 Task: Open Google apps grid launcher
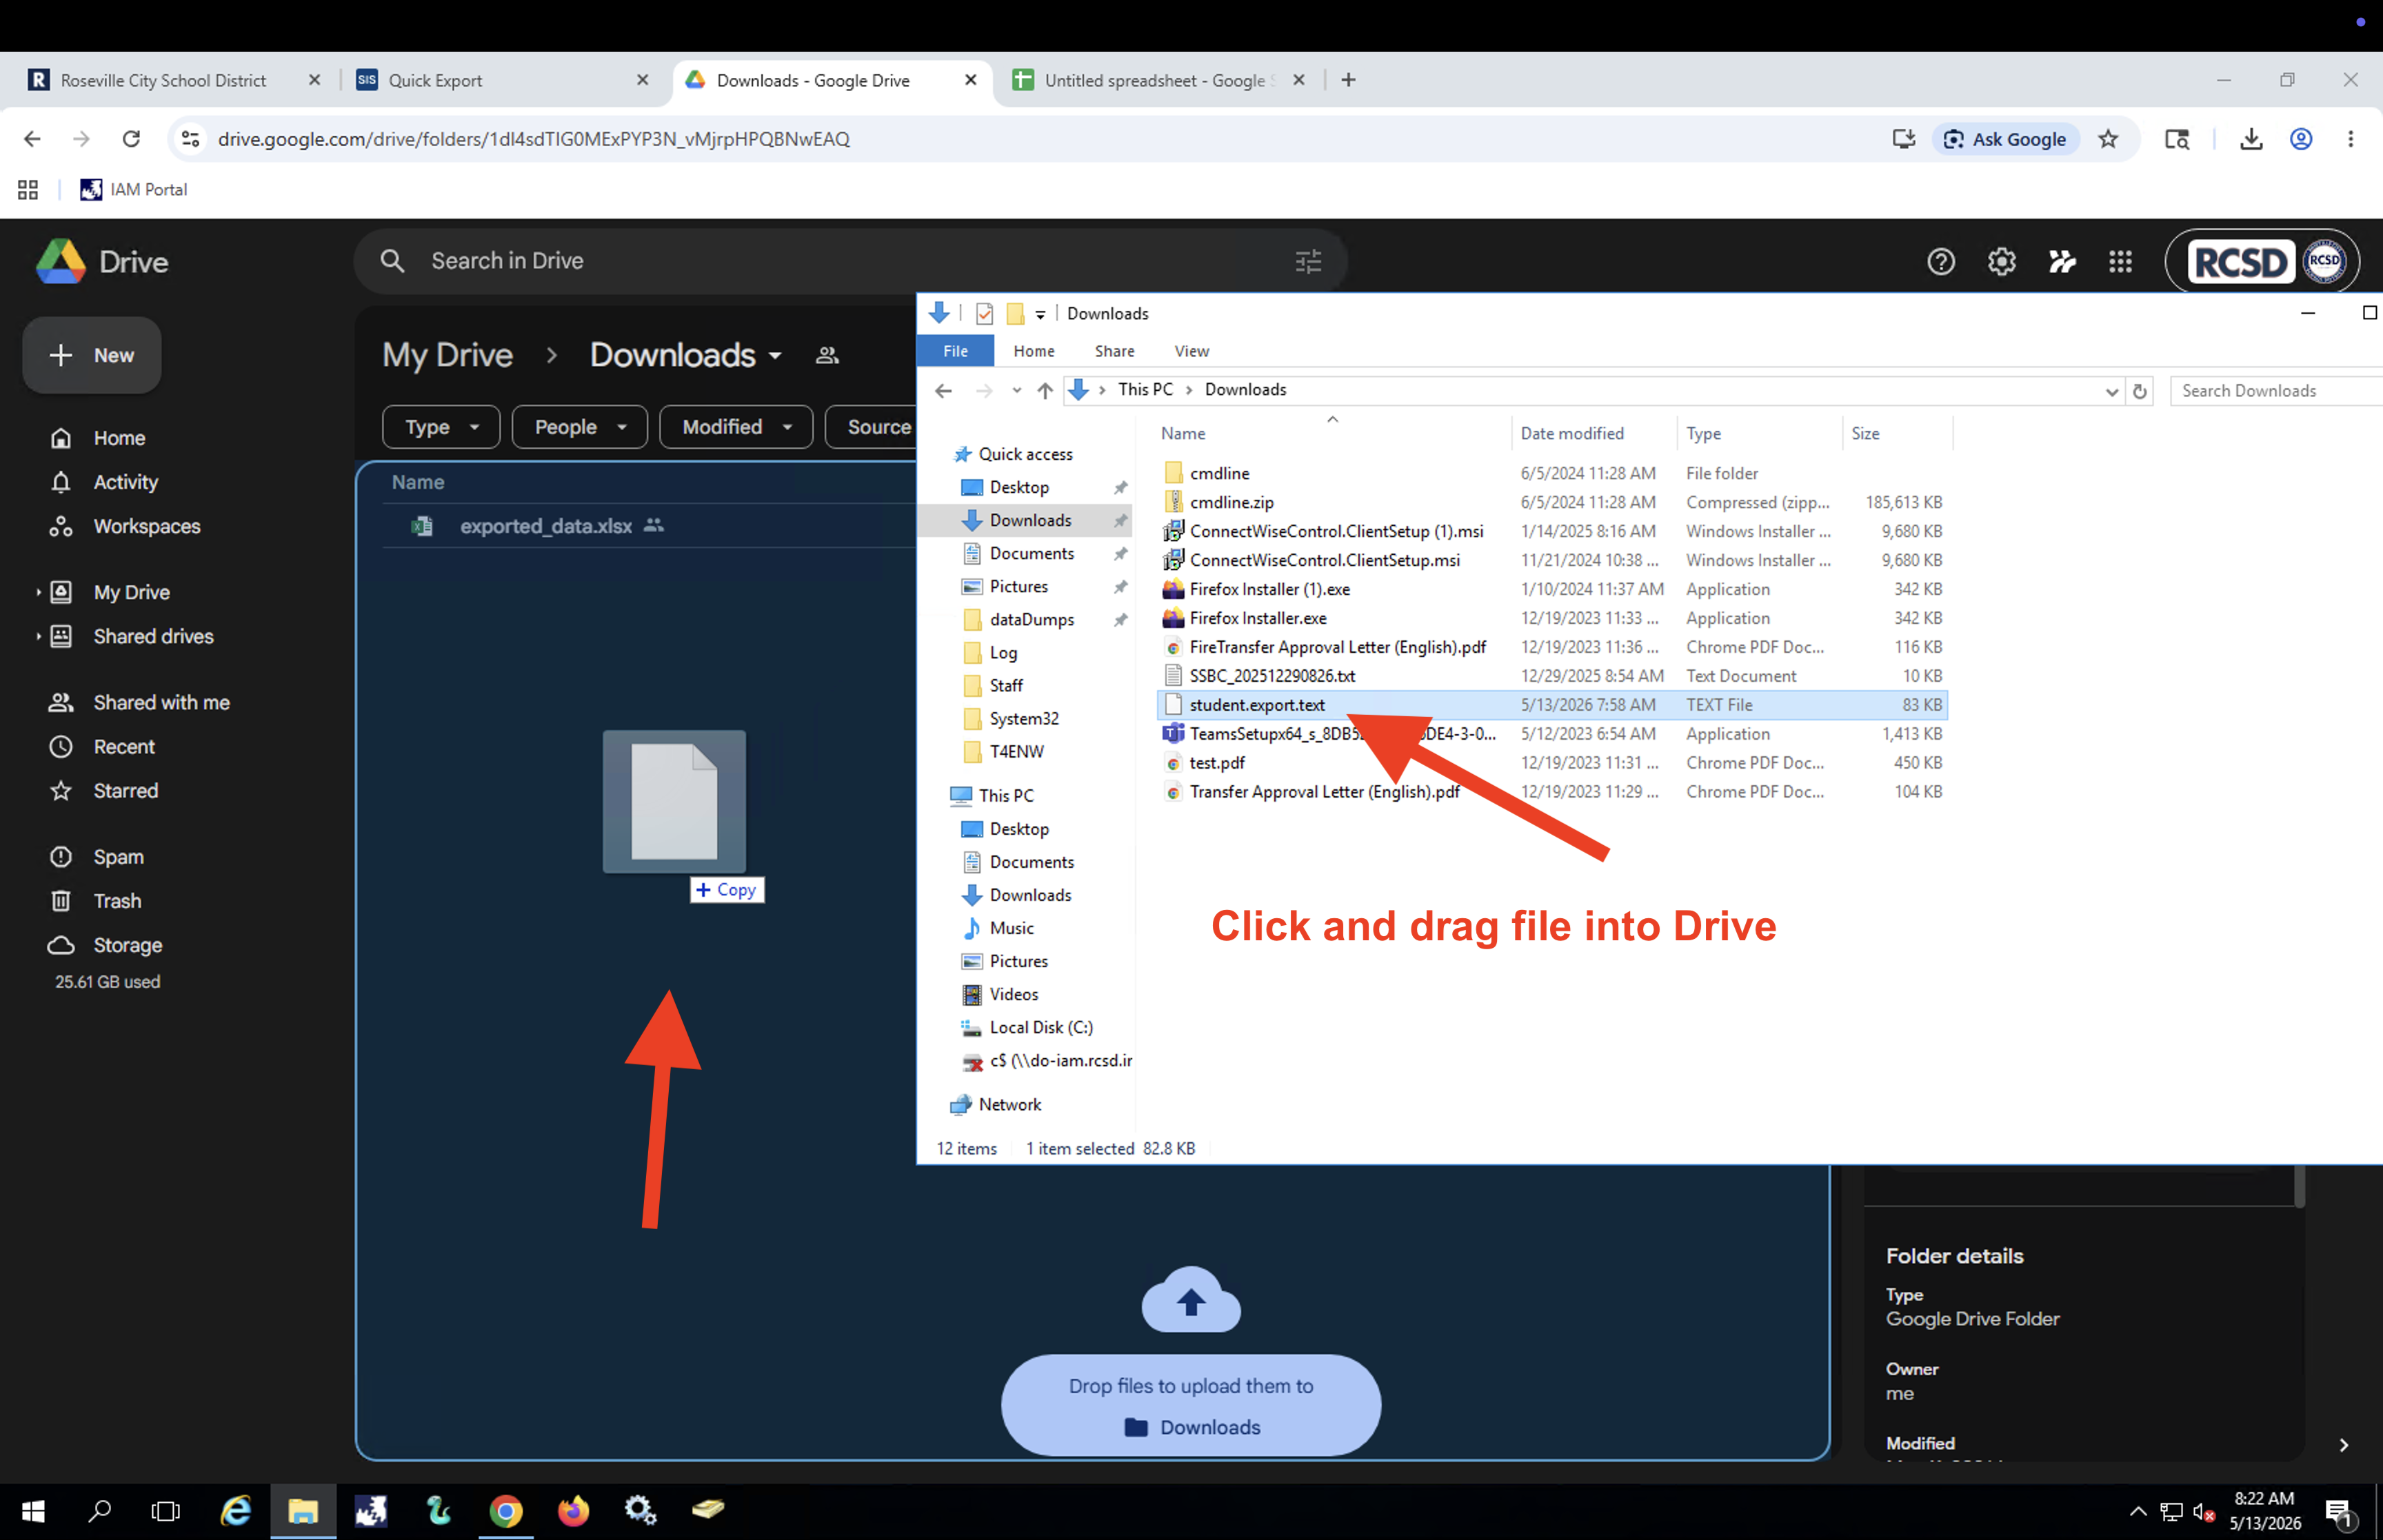[2120, 261]
